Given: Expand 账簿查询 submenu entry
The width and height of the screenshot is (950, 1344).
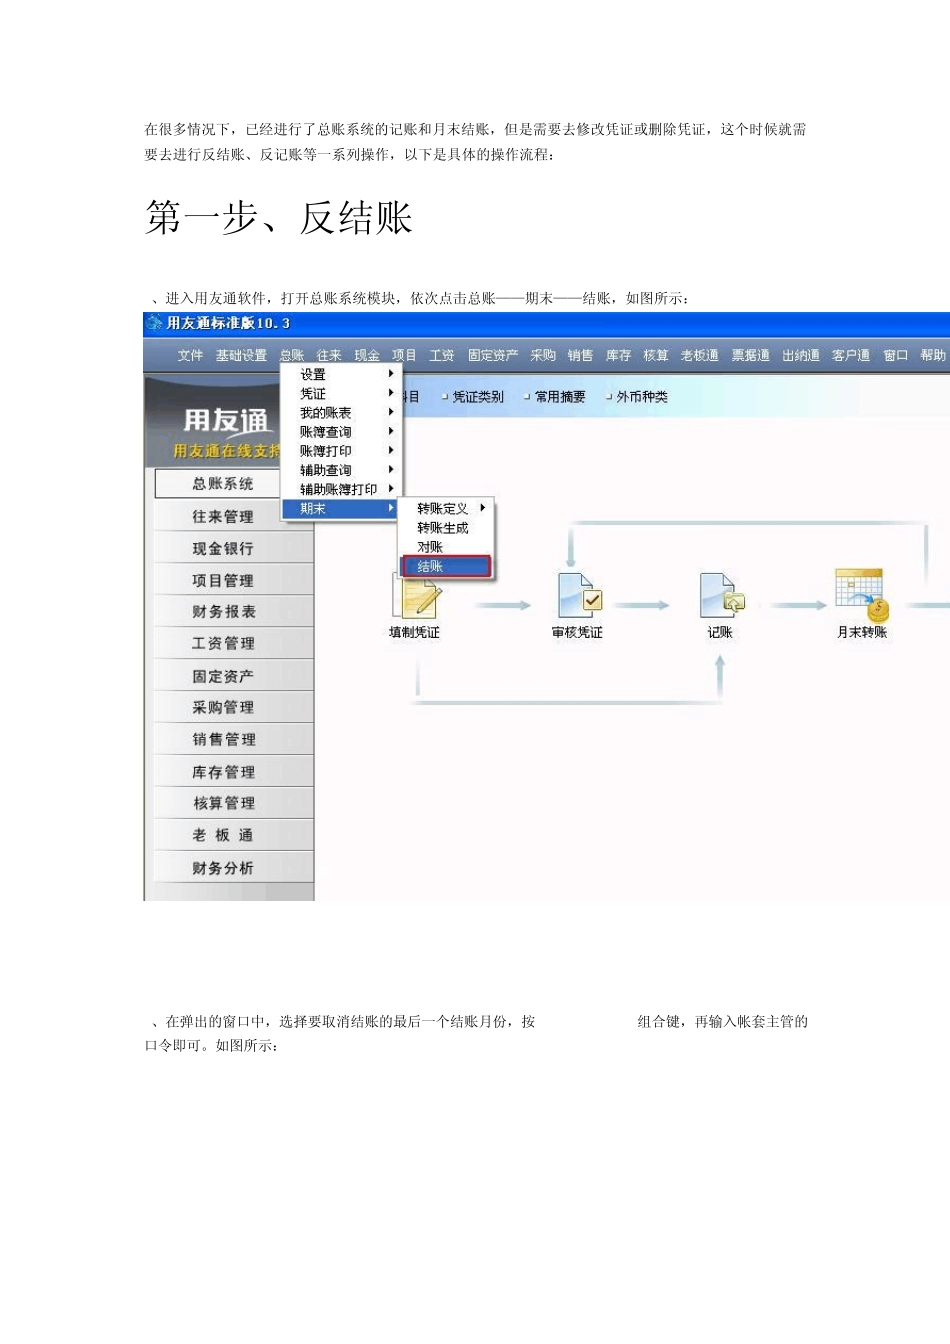Looking at the screenshot, I should click(x=340, y=431).
